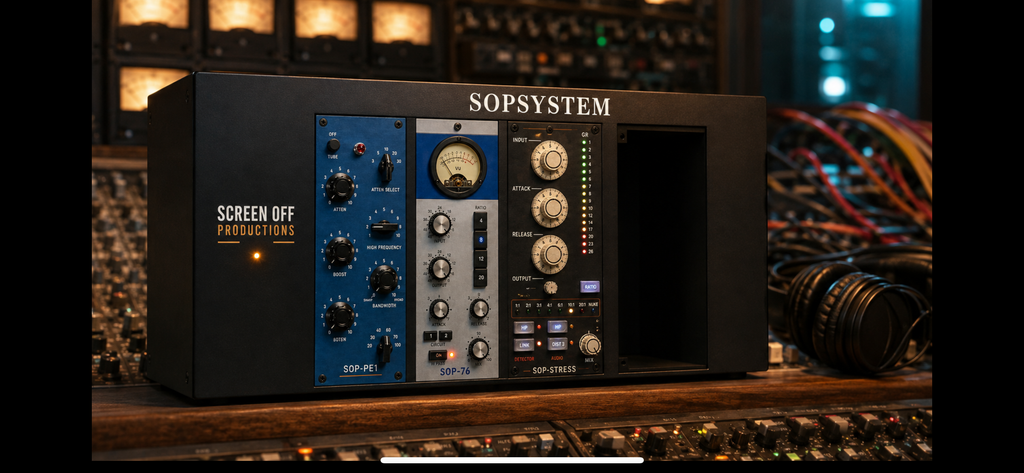
Task: Click the VU meter on SOP-76
Action: point(457,167)
